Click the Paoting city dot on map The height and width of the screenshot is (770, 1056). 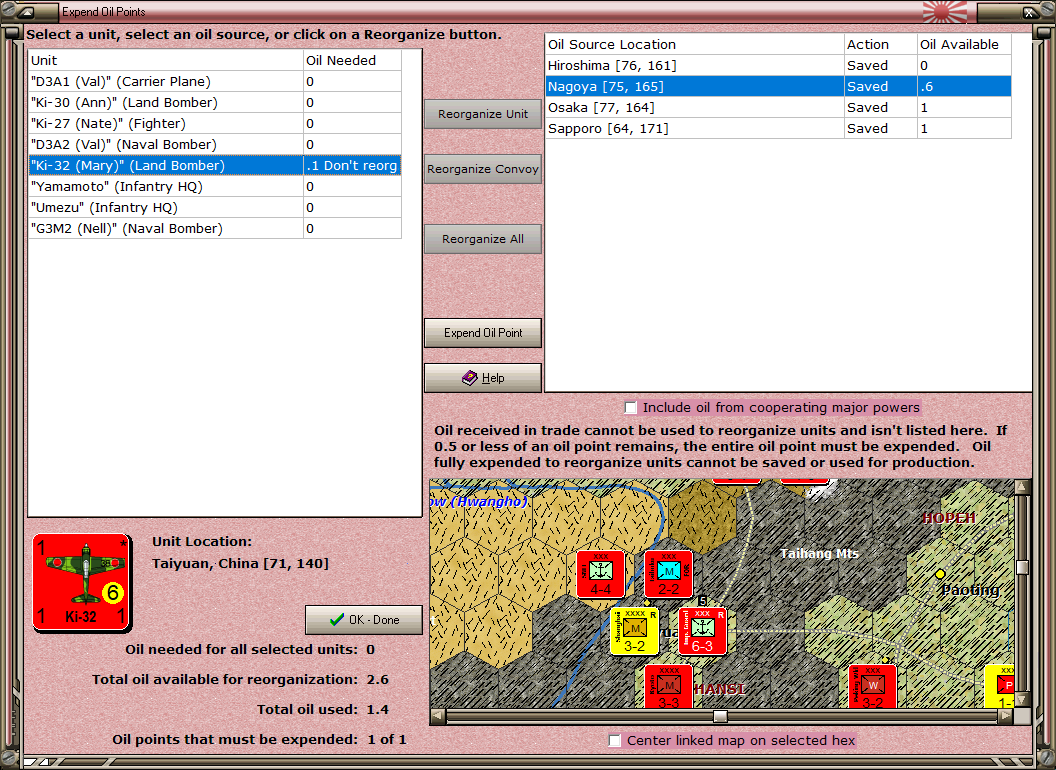[x=940, y=574]
